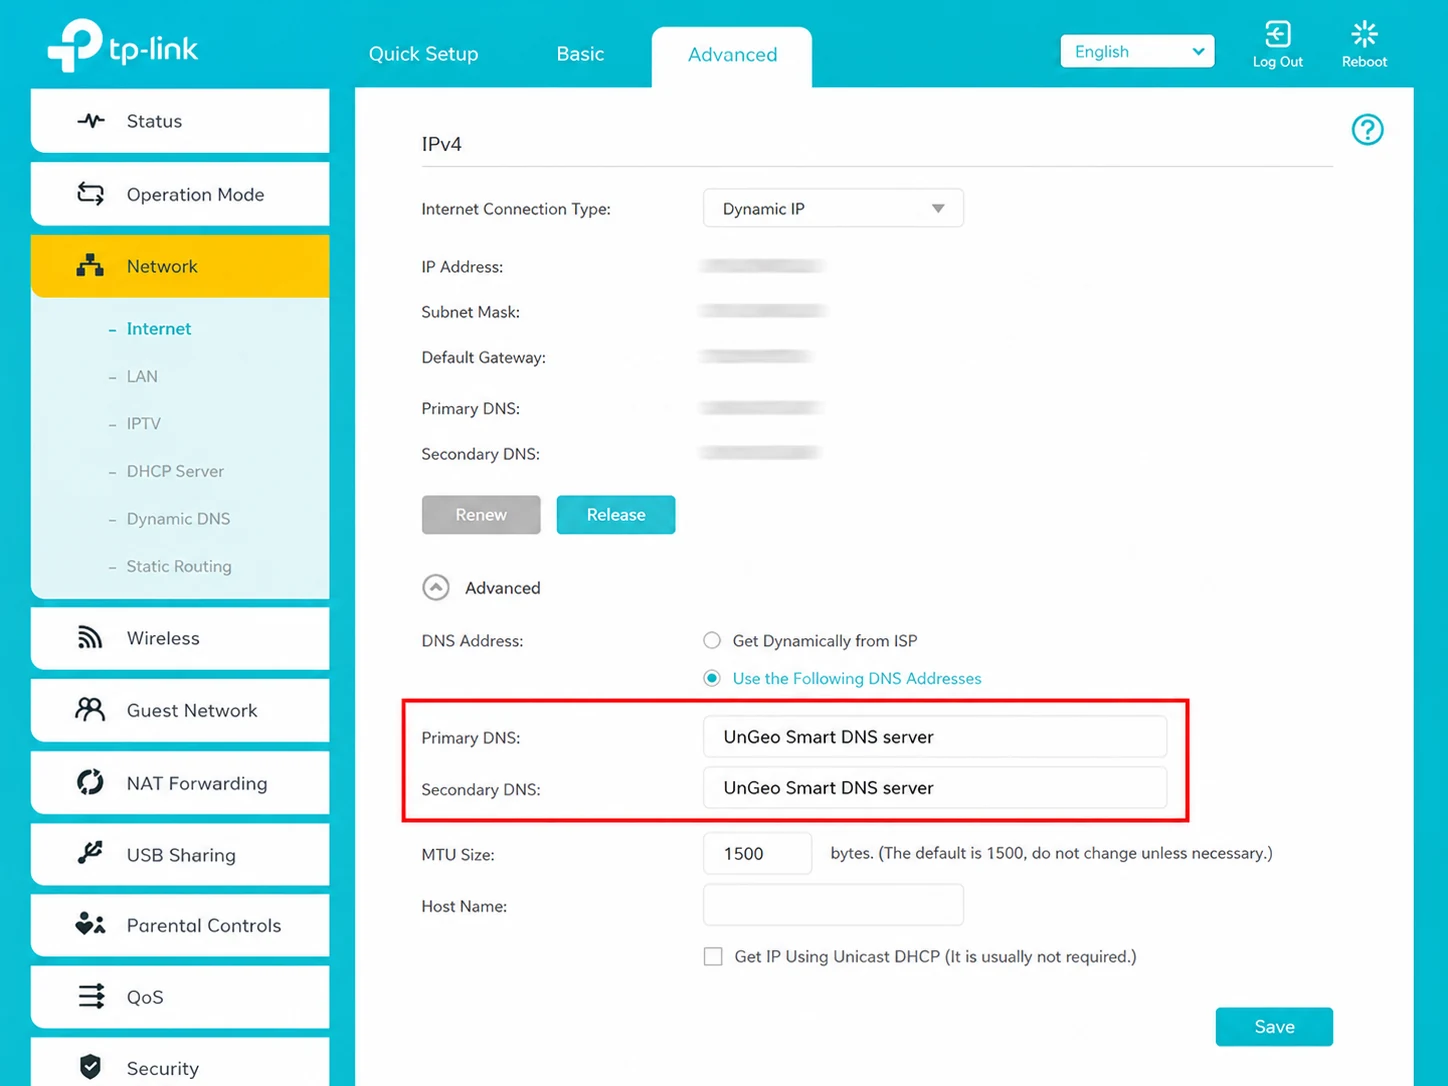Switch to the Quick Setup tab
1448x1086 pixels.
[x=423, y=54]
